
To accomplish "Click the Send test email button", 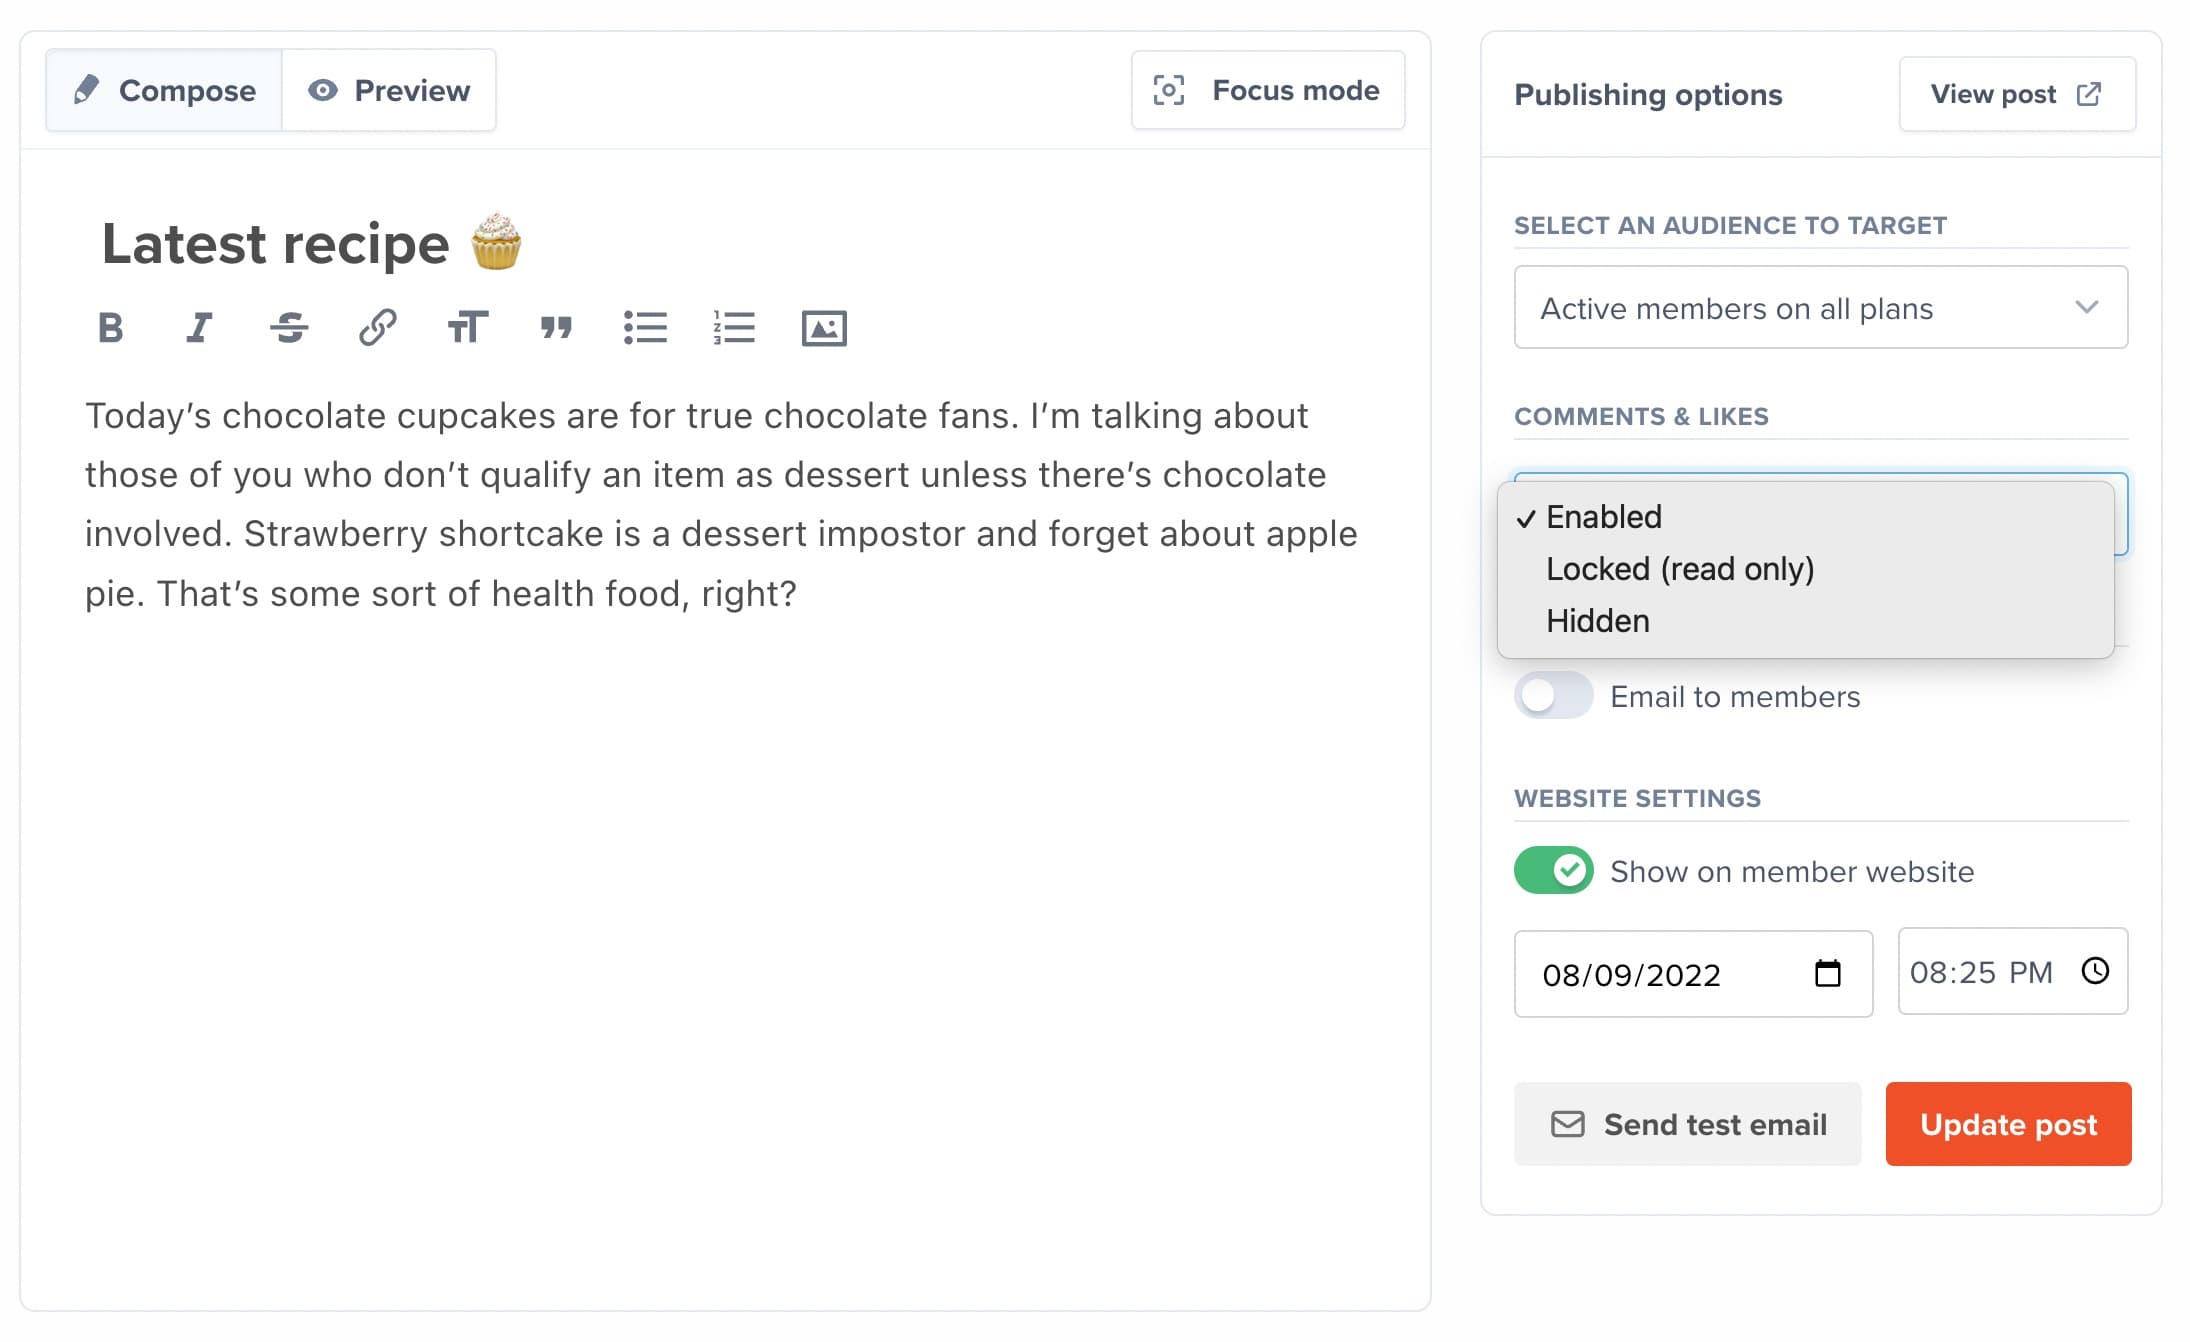I will pyautogui.click(x=1687, y=1124).
